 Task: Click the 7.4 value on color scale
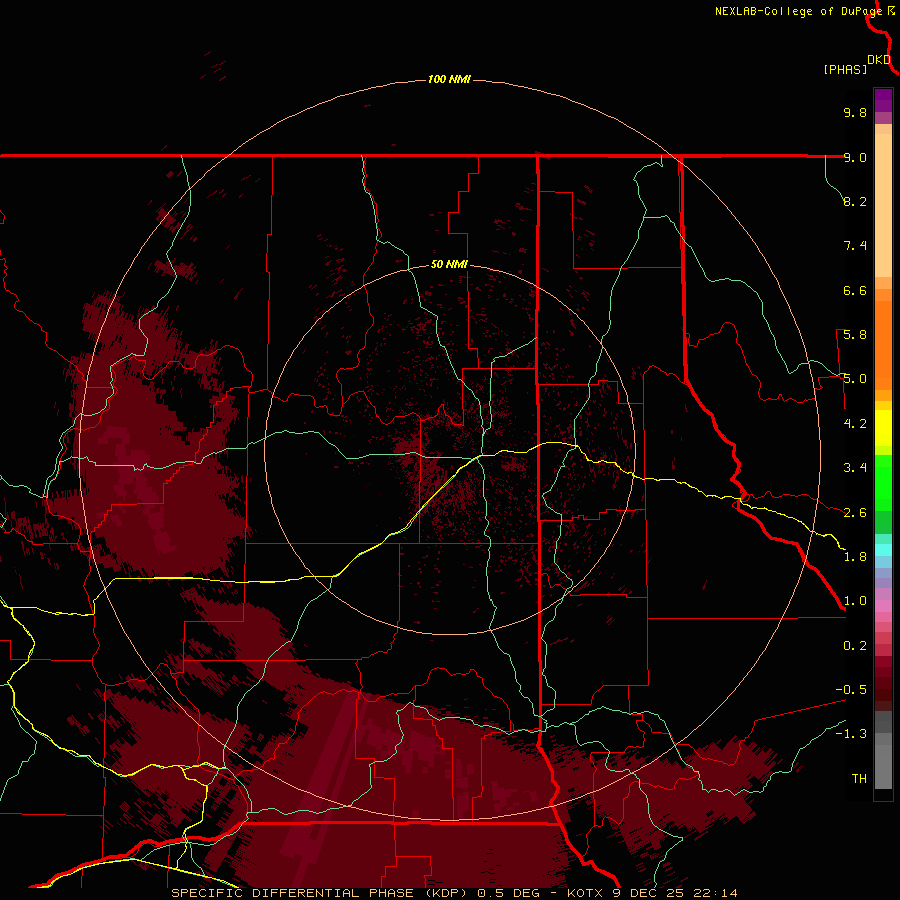855,246
